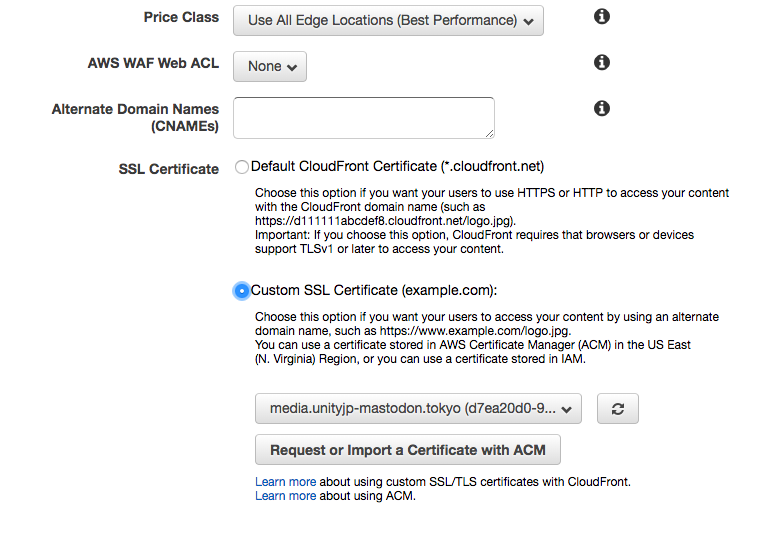This screenshot has width=758, height=536.
Task: Click the Alternate Domain Names text field
Action: pyautogui.click(x=362, y=116)
